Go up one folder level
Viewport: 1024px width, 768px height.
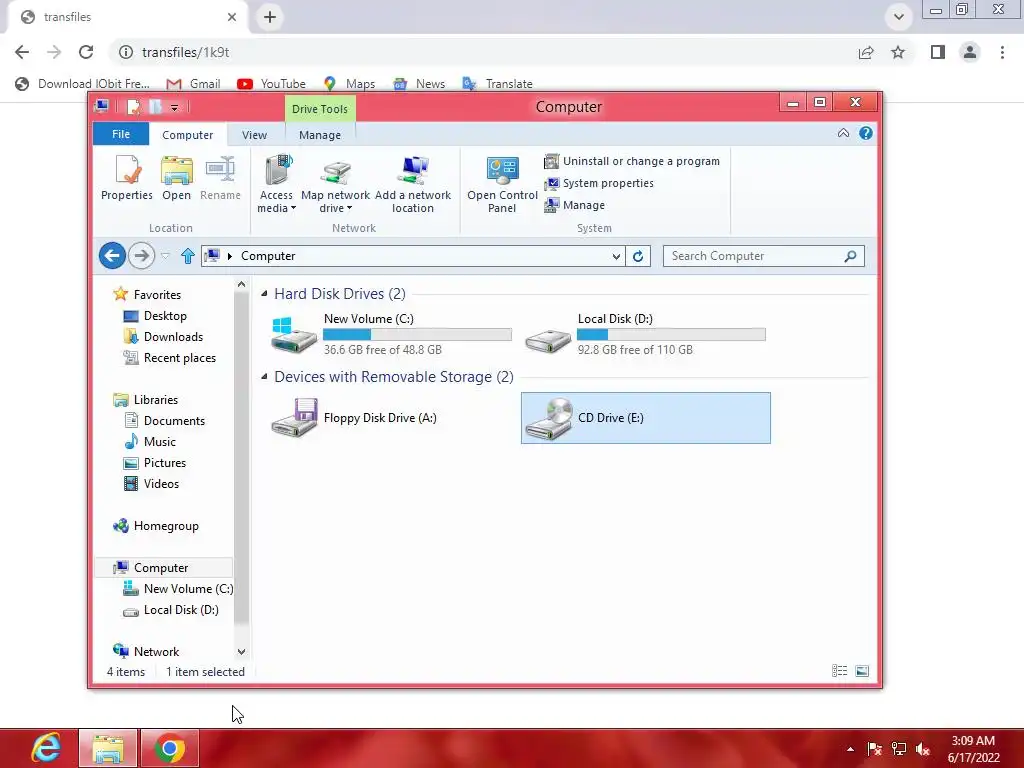click(x=187, y=256)
